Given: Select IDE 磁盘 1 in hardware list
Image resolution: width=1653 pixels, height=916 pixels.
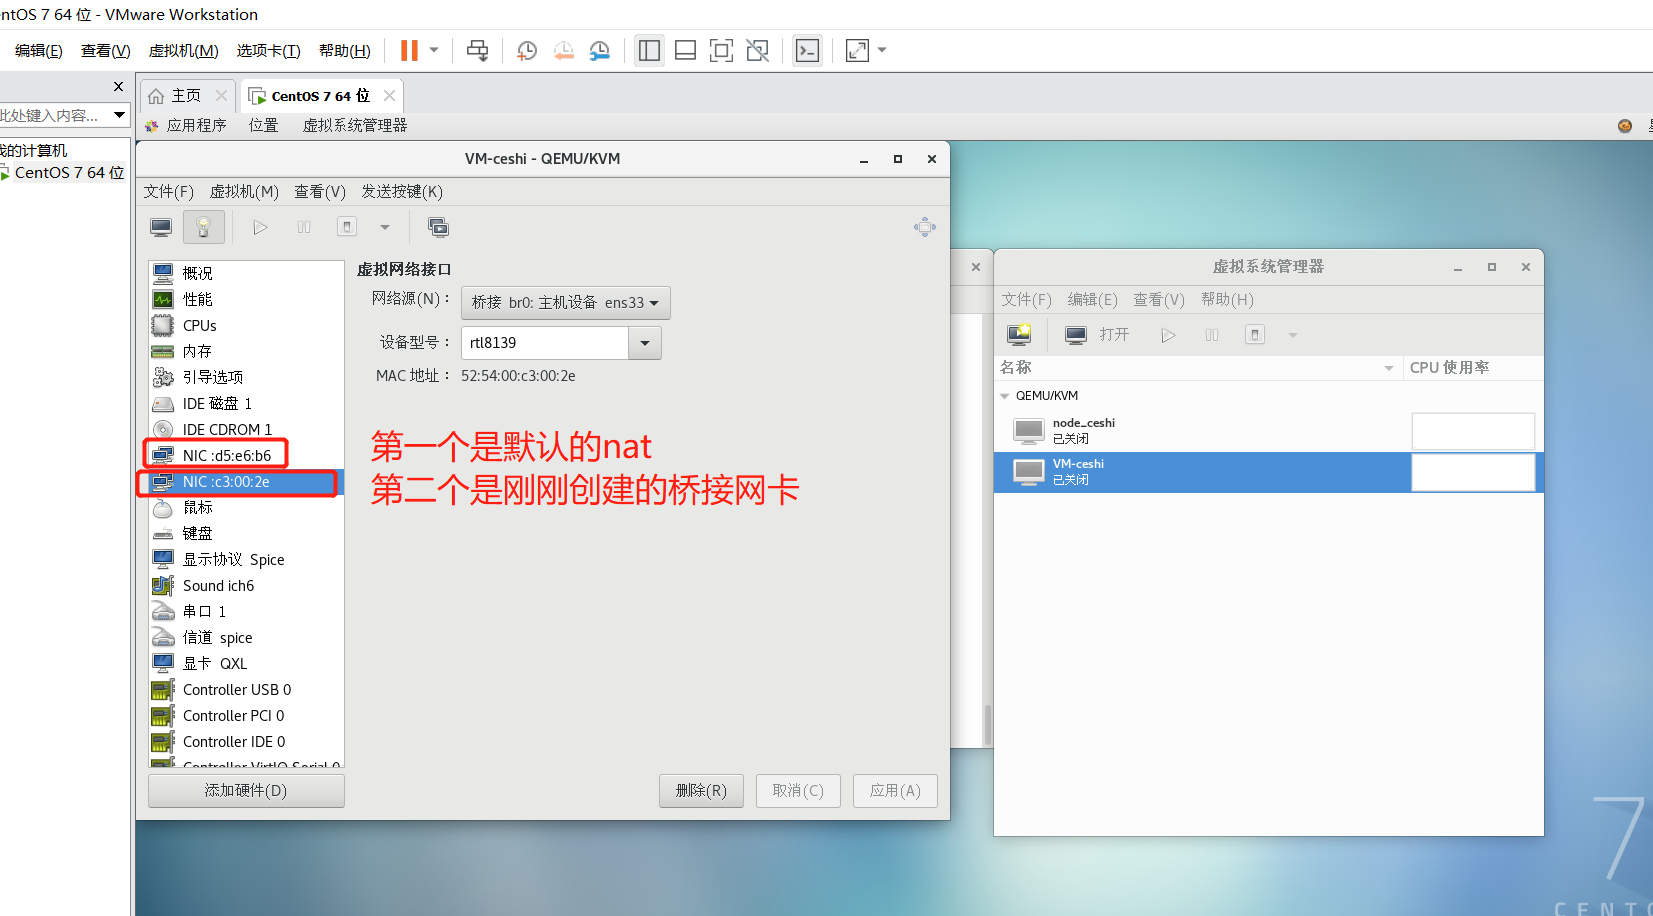Looking at the screenshot, I should (246, 403).
